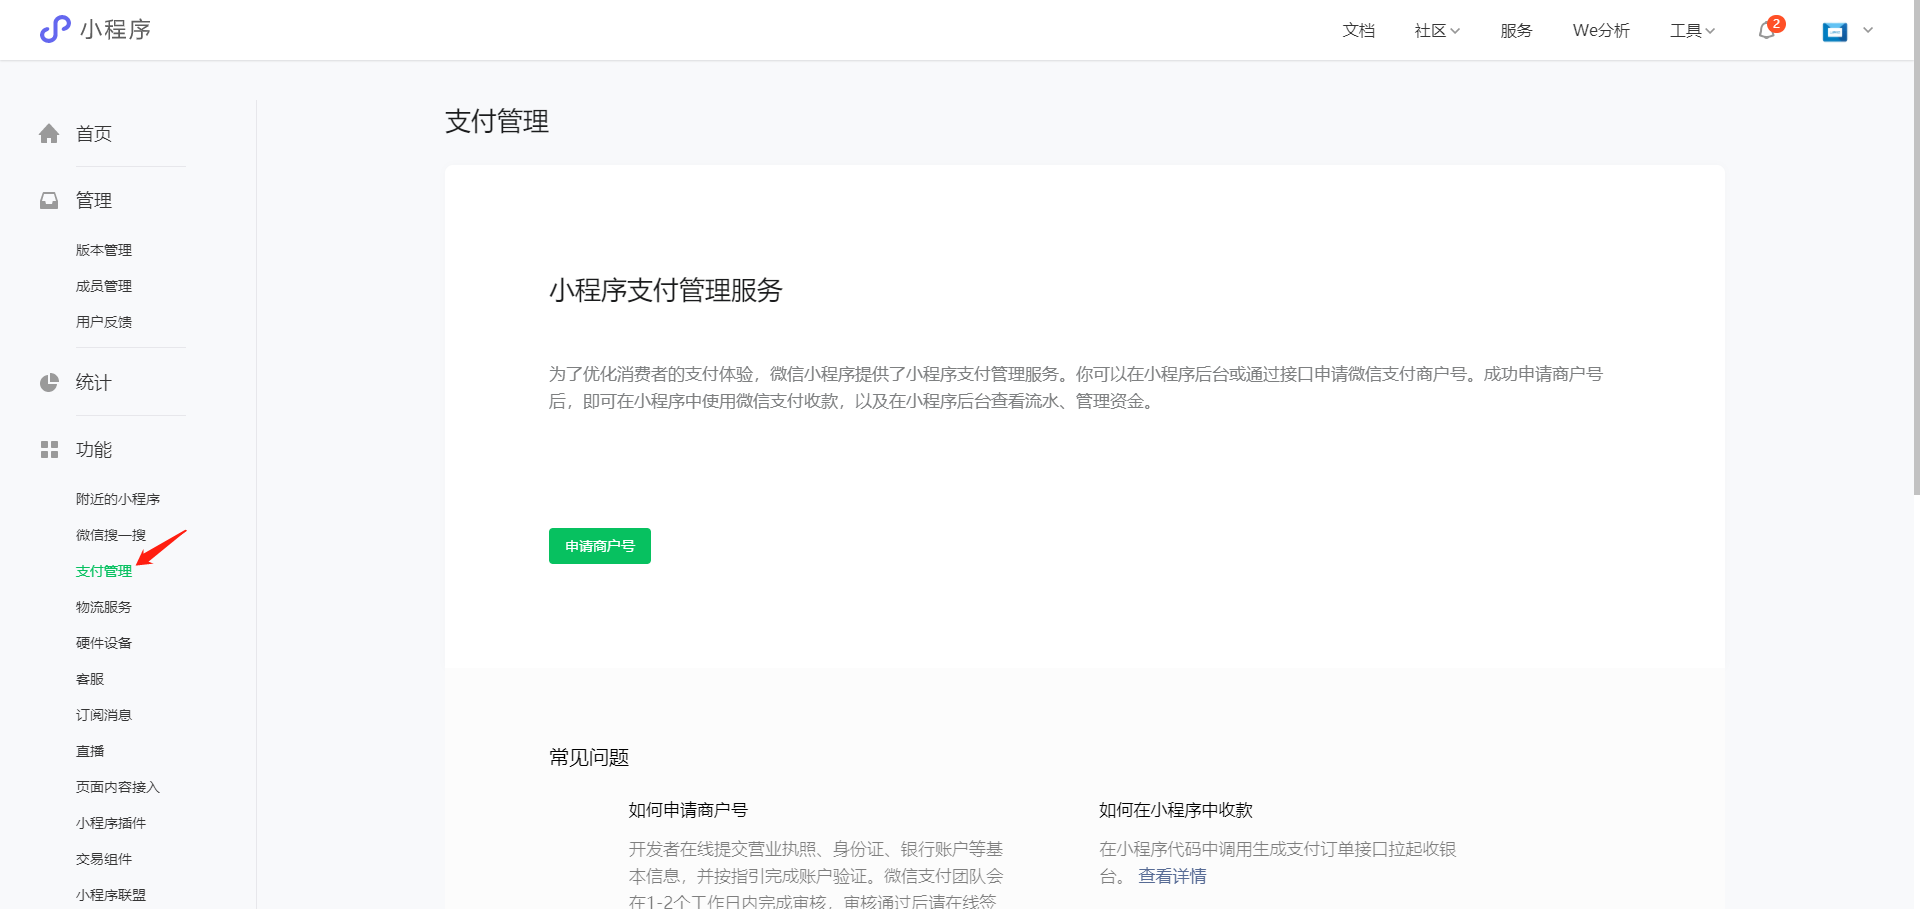Screen dimensions: 1920x909
Task: Select 功能 section in the sidebar
Action: (94, 450)
